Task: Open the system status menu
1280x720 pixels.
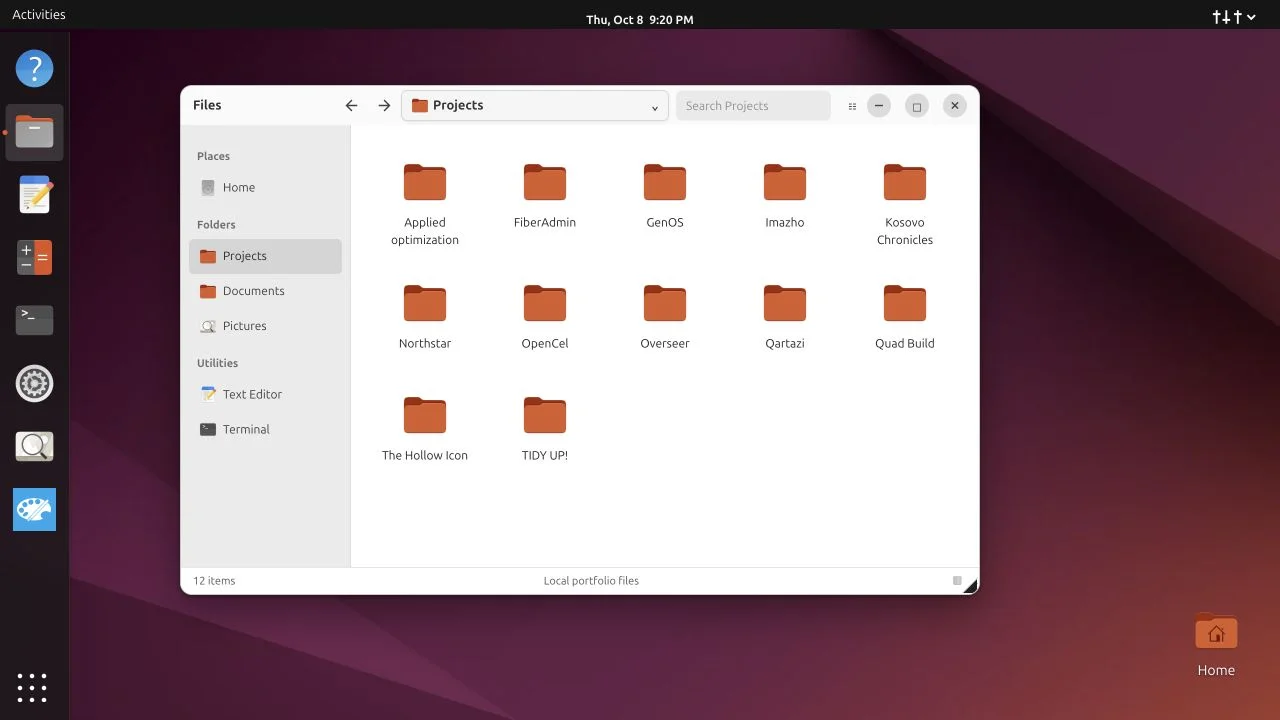Action: click(1233, 17)
